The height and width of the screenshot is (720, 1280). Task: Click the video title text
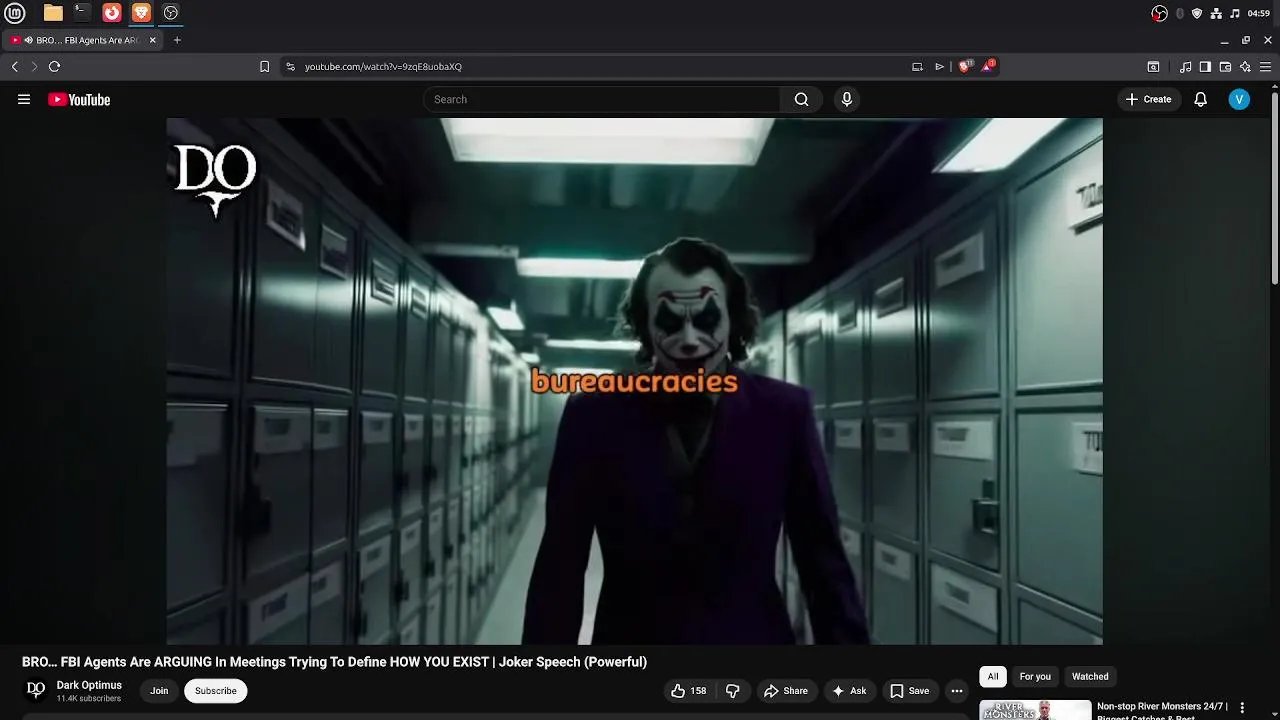tap(334, 662)
